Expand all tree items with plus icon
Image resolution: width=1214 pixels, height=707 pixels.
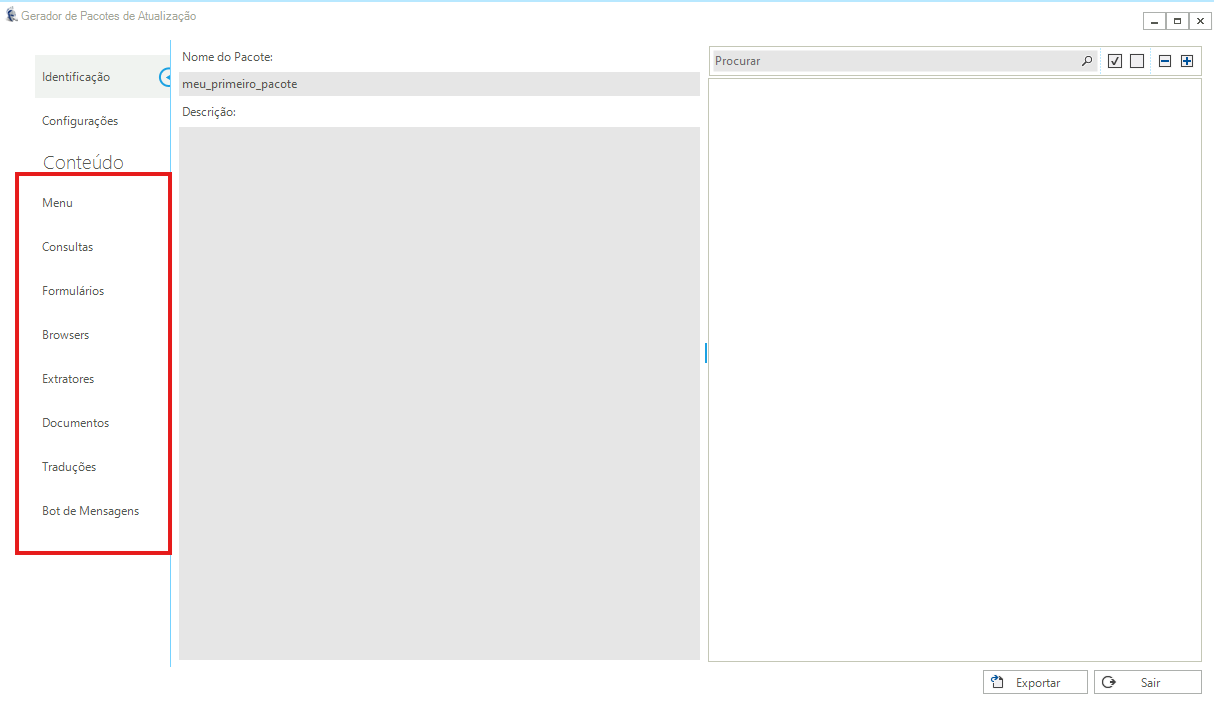[x=1187, y=61]
